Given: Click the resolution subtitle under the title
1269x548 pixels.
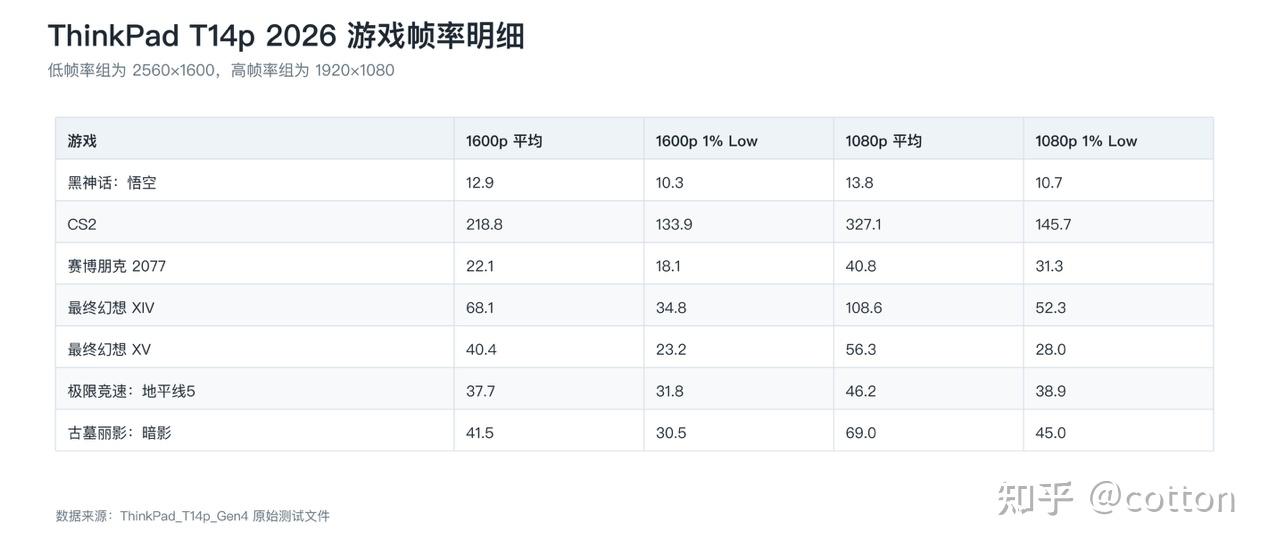Looking at the screenshot, I should (x=221, y=70).
